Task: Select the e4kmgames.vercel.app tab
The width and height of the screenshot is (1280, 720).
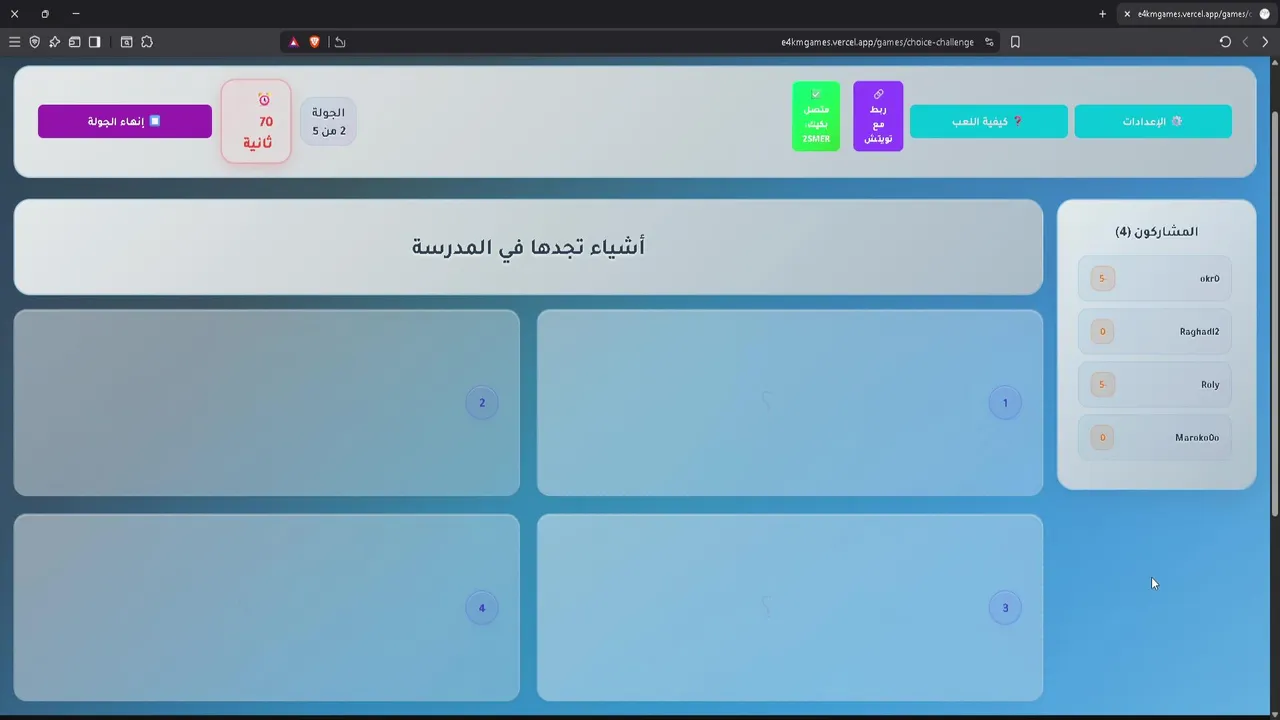Action: (x=1196, y=14)
